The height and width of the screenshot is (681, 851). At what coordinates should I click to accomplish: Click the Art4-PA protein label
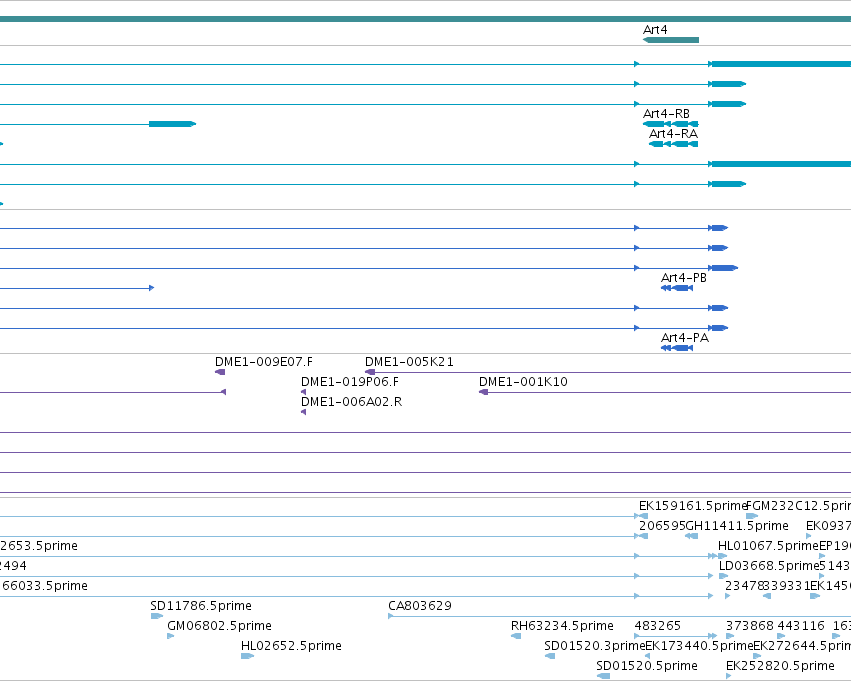tap(685, 338)
